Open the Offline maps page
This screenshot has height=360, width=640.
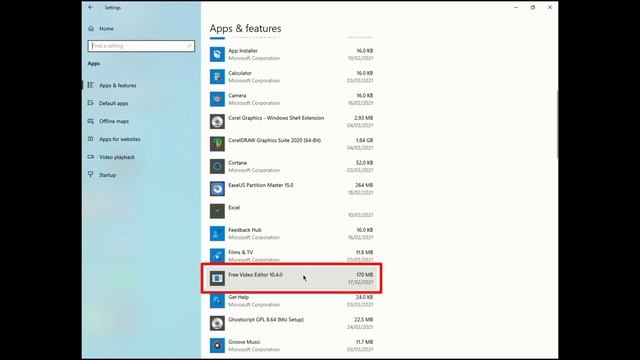pyautogui.click(x=114, y=121)
